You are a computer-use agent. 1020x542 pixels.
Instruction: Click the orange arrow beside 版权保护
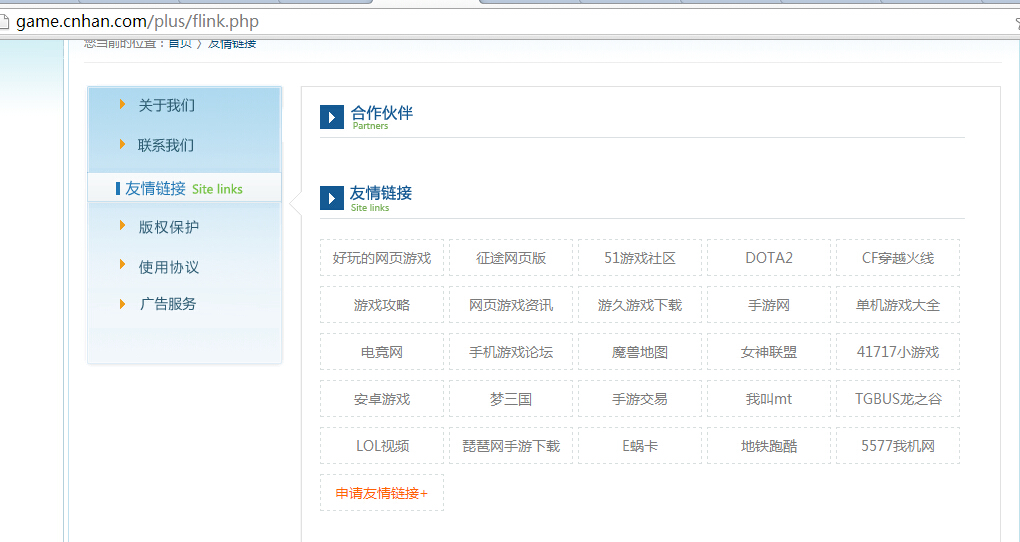pyautogui.click(x=122, y=225)
